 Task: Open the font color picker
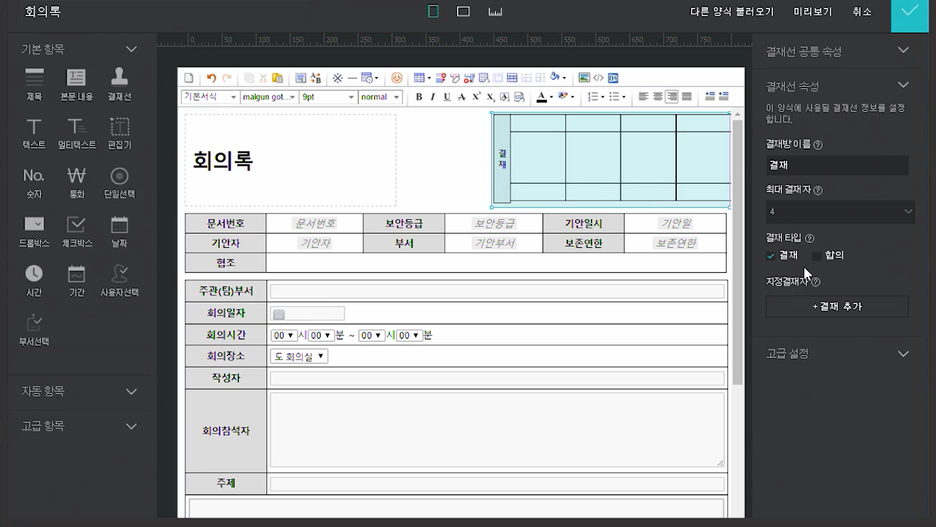click(544, 97)
